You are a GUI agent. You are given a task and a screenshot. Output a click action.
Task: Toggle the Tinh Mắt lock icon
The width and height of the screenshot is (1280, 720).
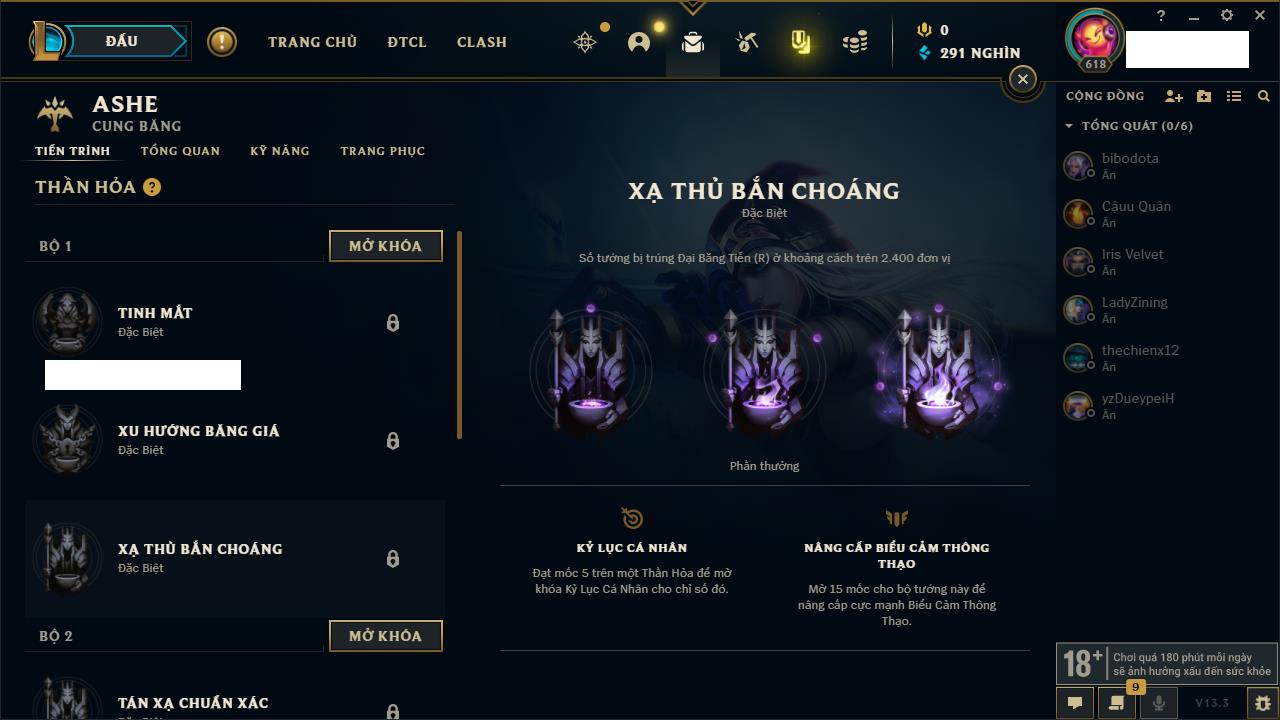[393, 323]
